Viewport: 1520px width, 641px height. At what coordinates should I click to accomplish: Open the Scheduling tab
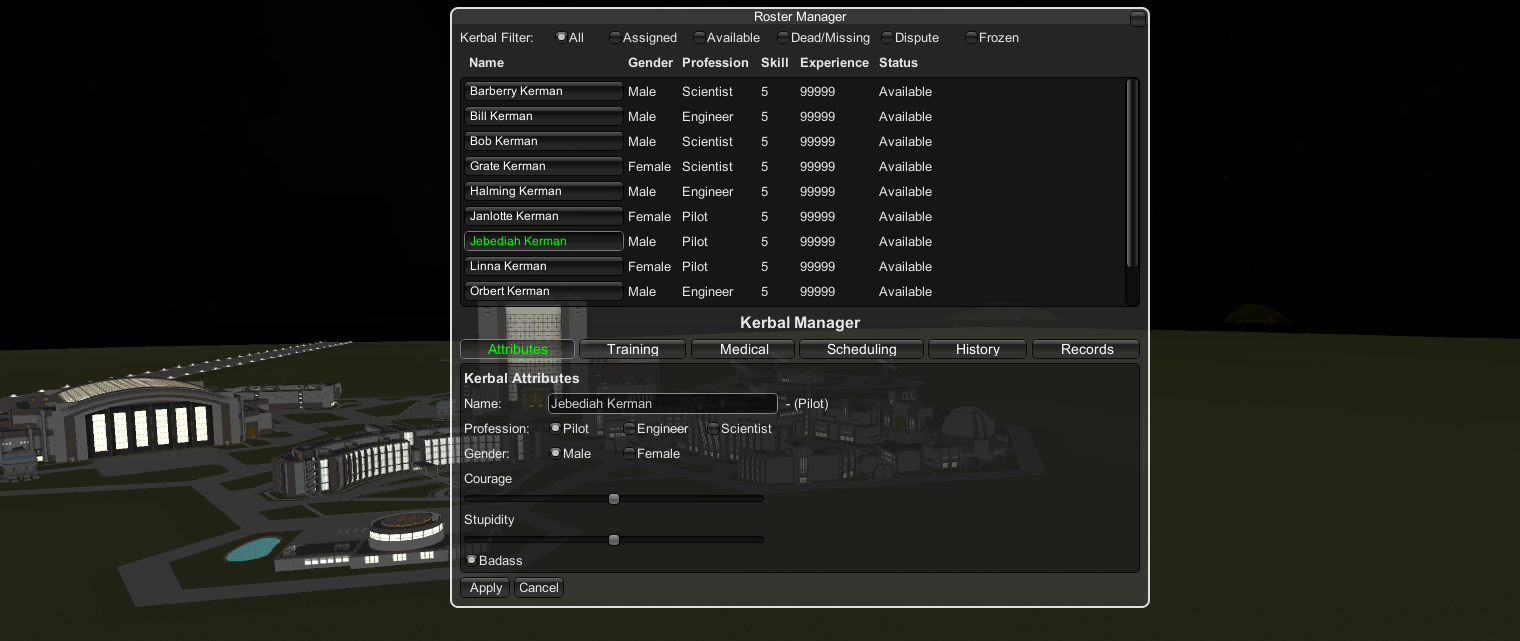click(861, 349)
